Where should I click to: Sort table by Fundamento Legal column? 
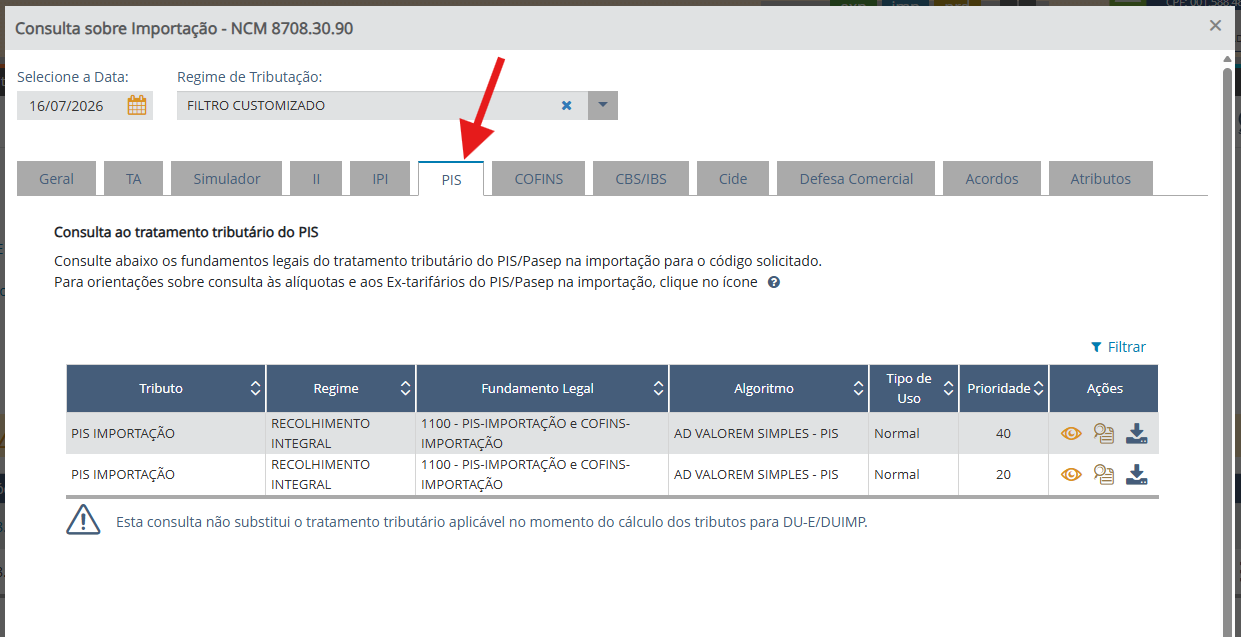tap(658, 388)
